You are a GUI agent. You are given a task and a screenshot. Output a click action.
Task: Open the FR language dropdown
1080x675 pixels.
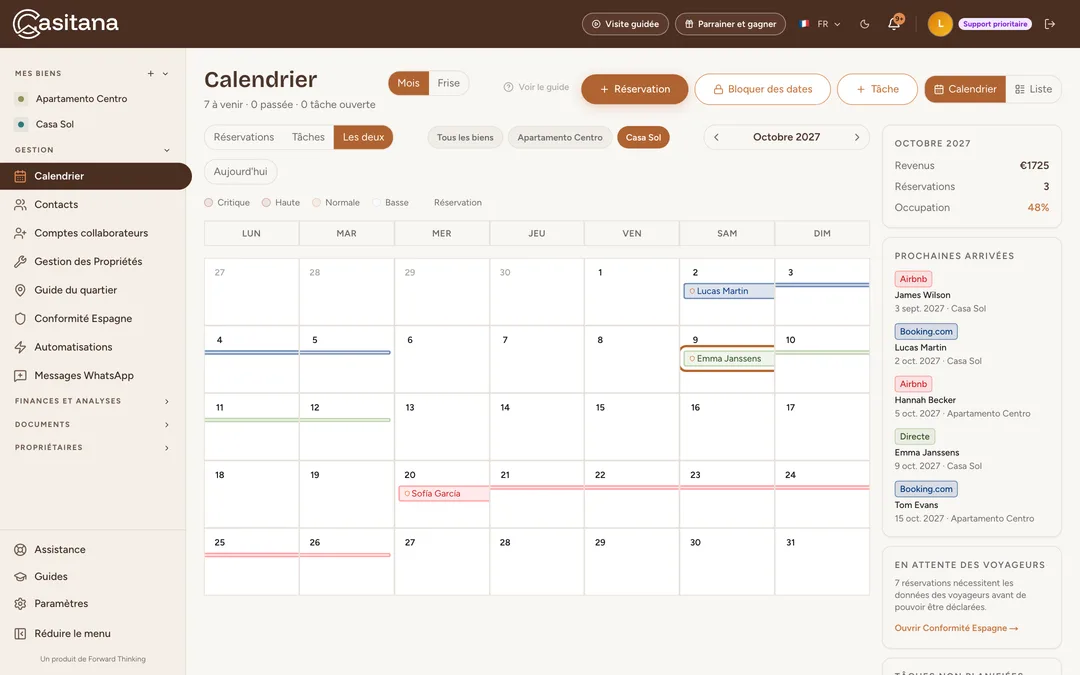[x=820, y=24]
